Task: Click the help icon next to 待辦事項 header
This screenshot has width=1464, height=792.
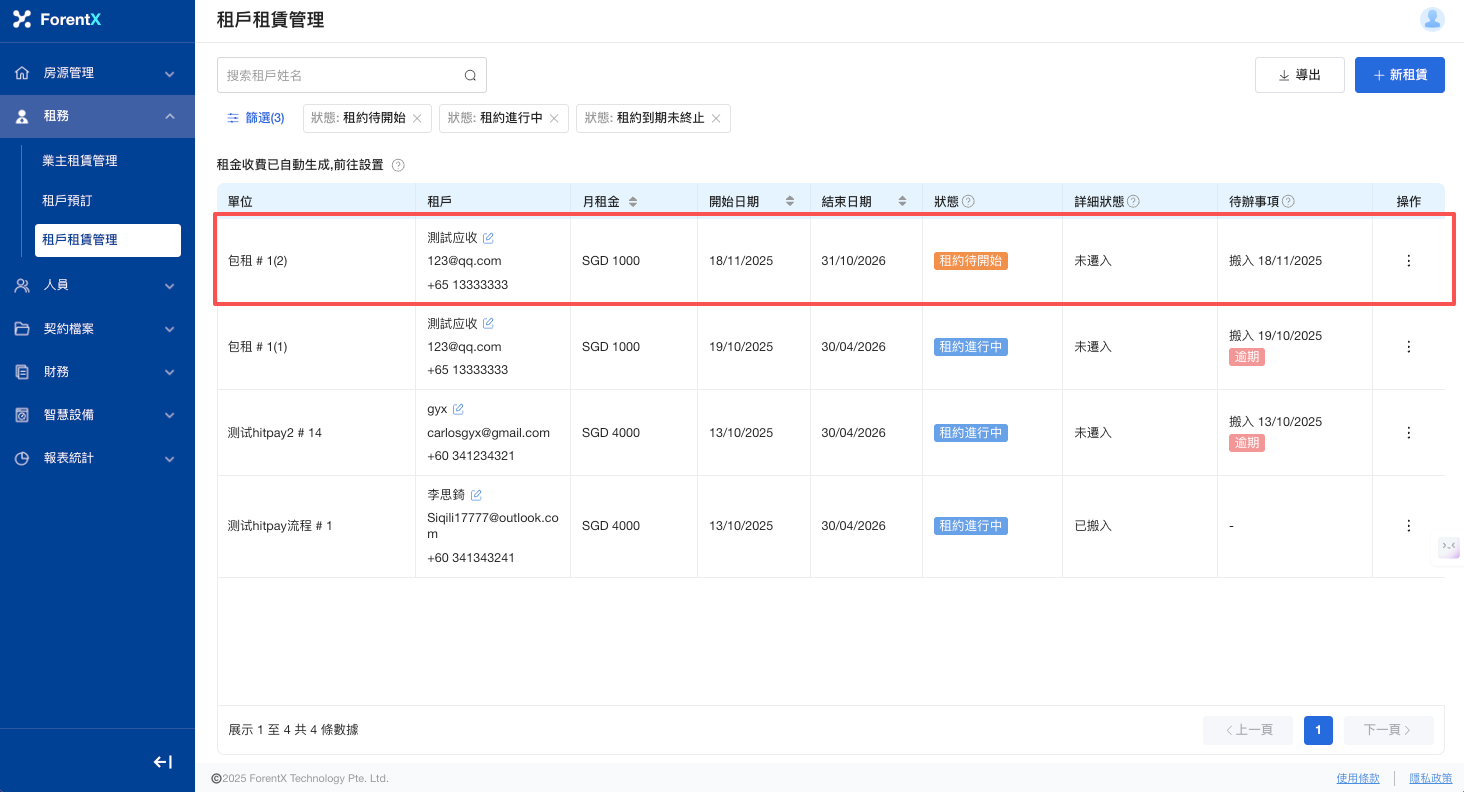Action: tap(1288, 201)
